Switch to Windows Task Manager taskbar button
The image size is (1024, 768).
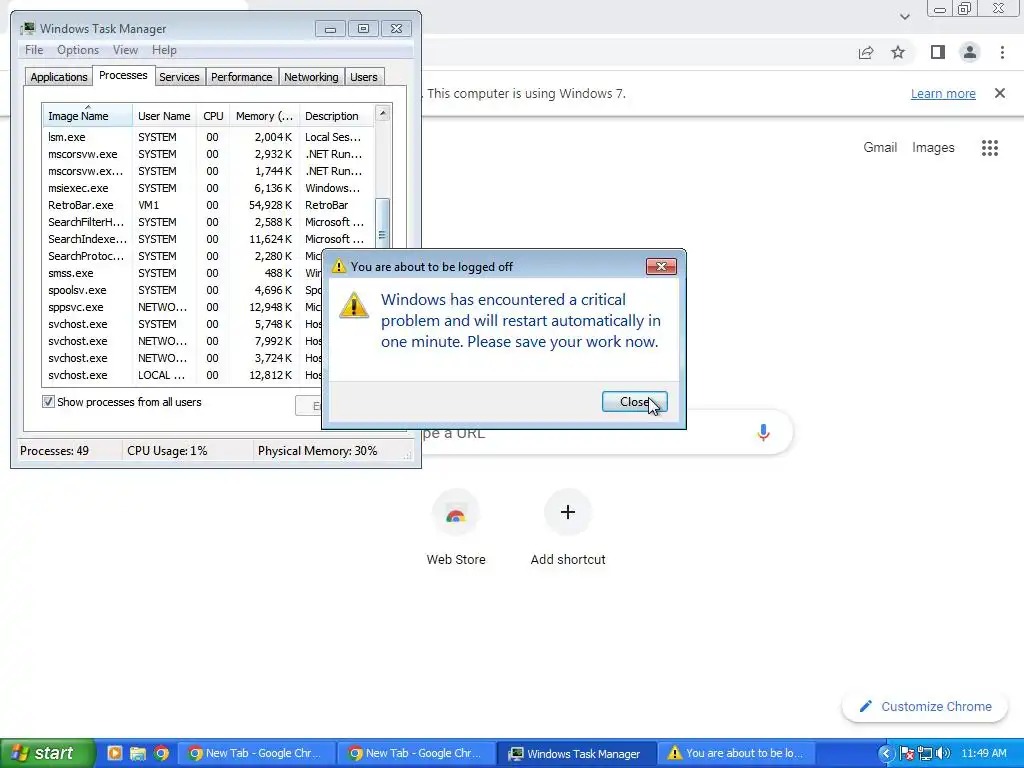(575, 753)
